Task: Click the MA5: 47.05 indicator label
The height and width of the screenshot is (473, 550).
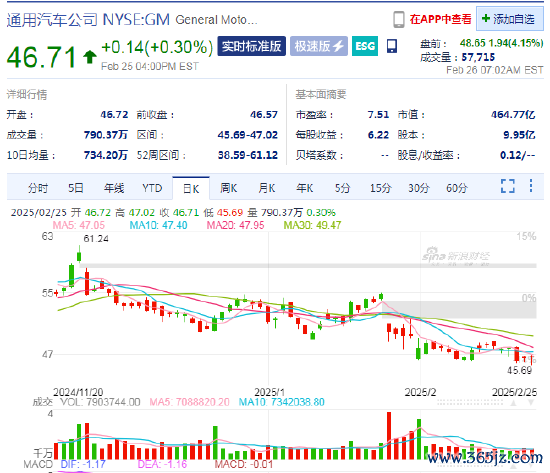Action: (79, 225)
